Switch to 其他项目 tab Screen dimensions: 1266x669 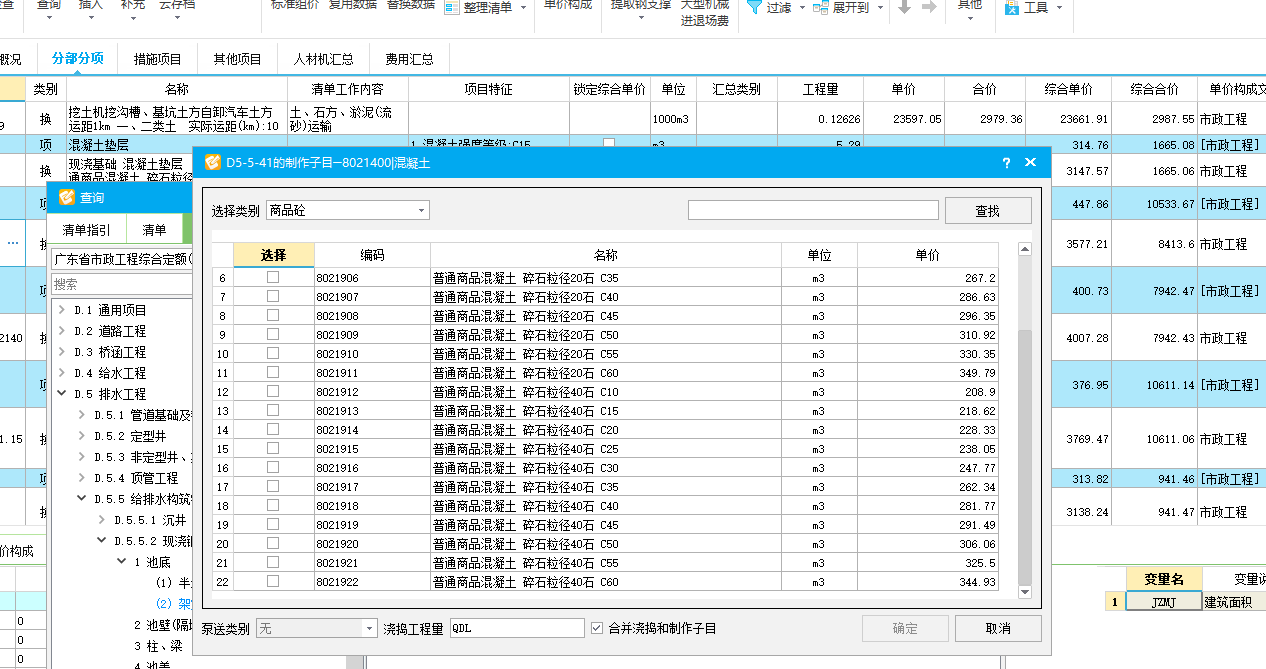click(x=237, y=59)
